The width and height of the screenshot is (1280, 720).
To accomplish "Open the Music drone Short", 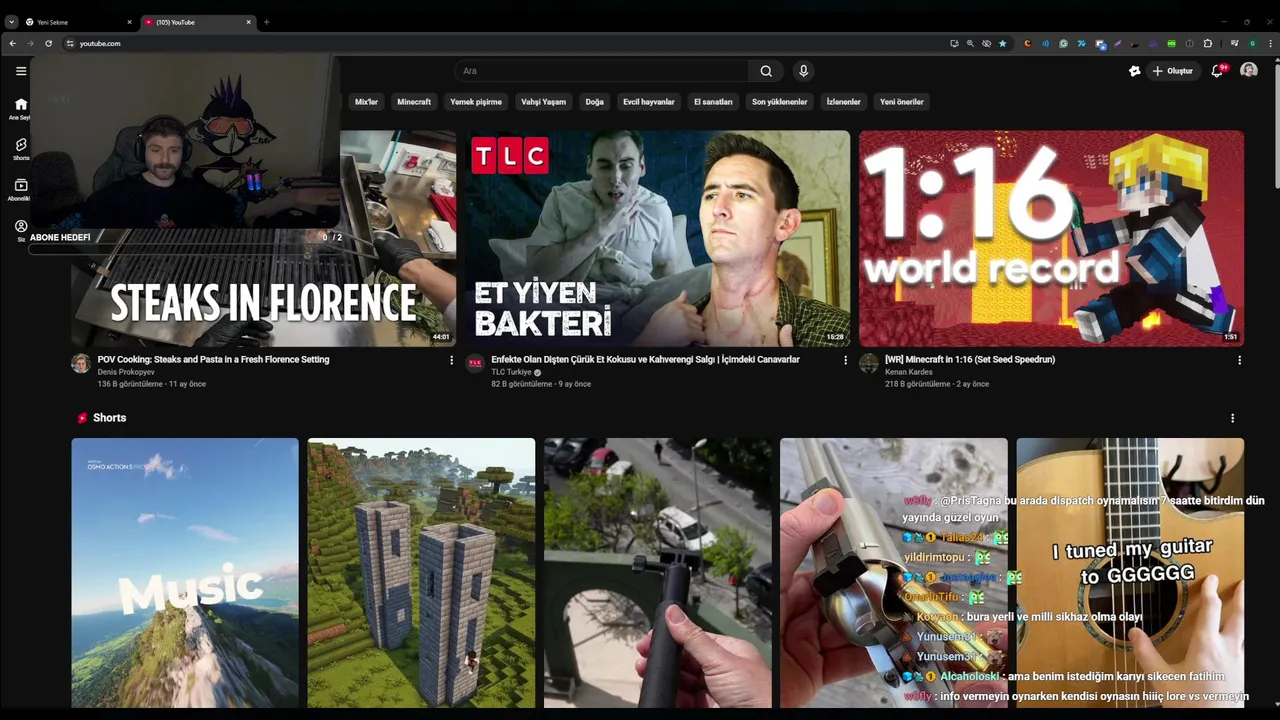I will [185, 573].
